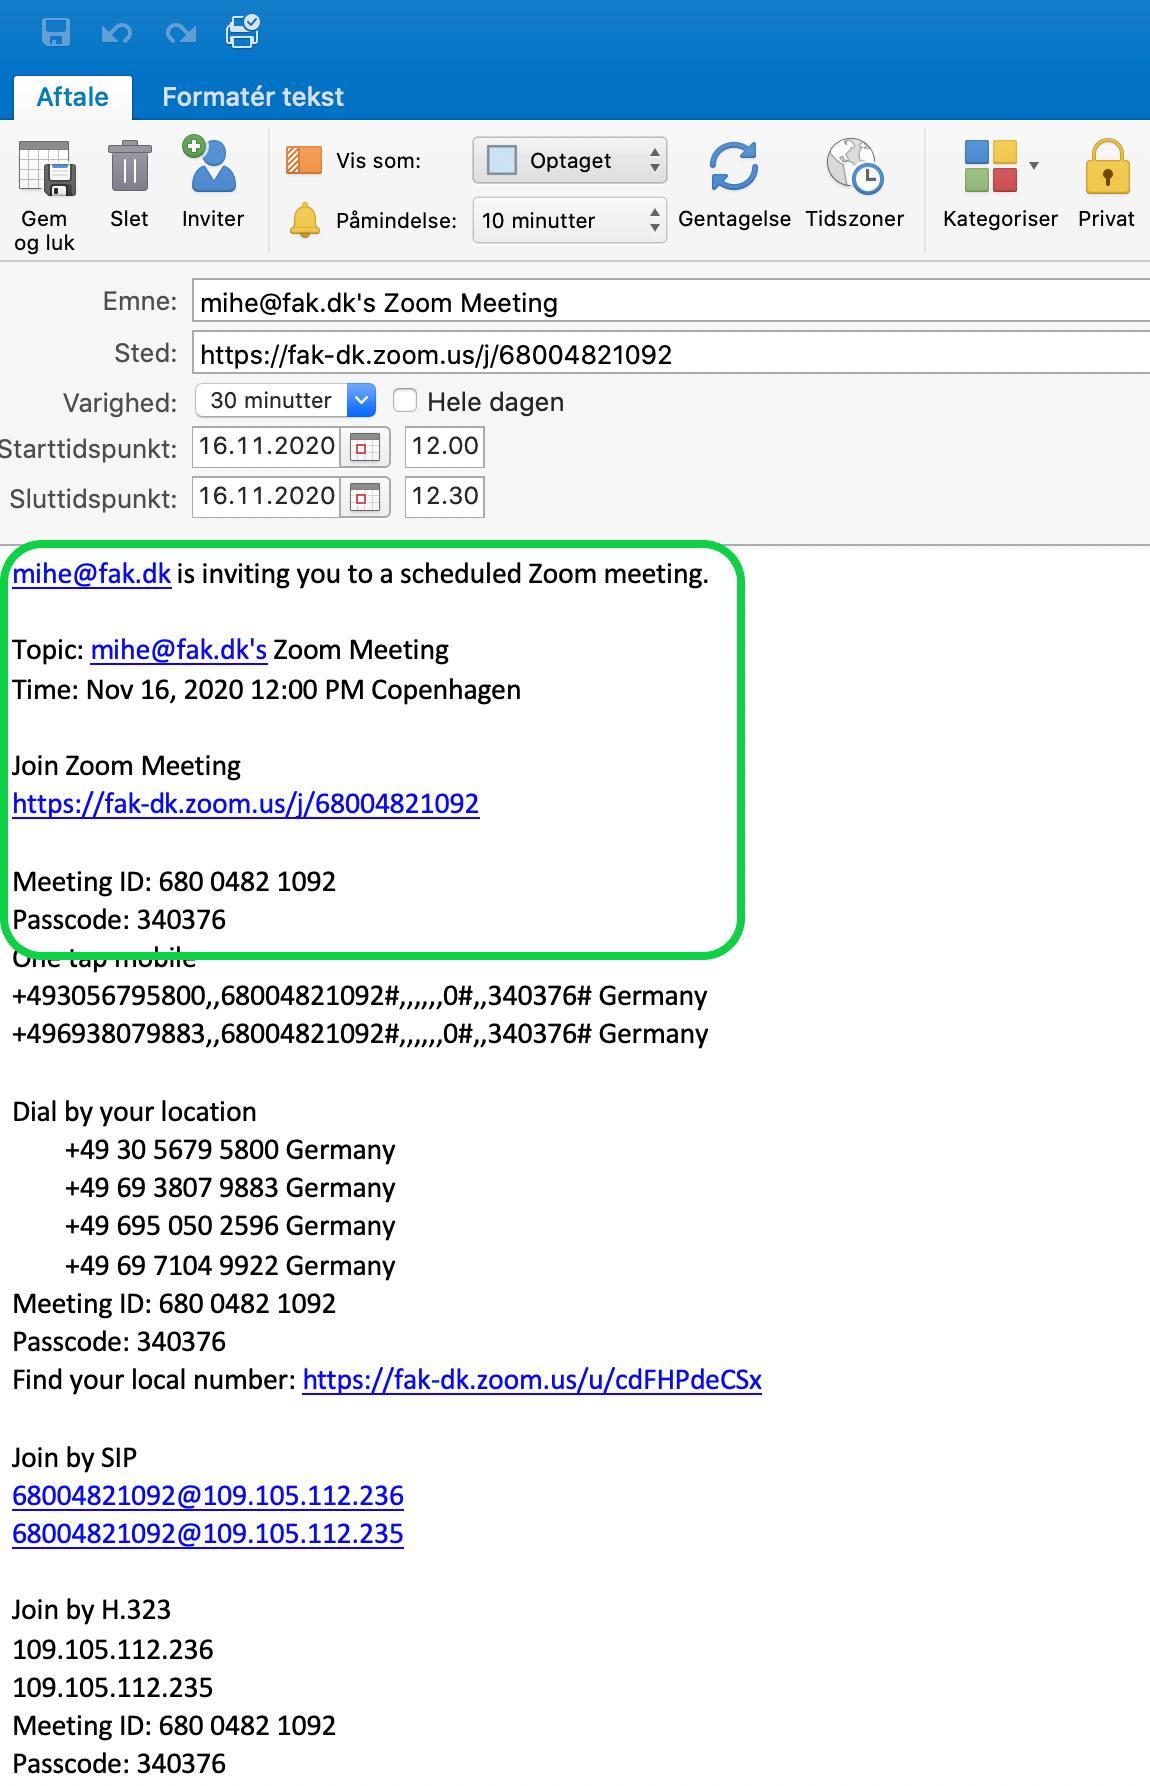1150x1786 pixels.
Task: Click the 'Join by H.323' heading
Action: click(x=92, y=1610)
